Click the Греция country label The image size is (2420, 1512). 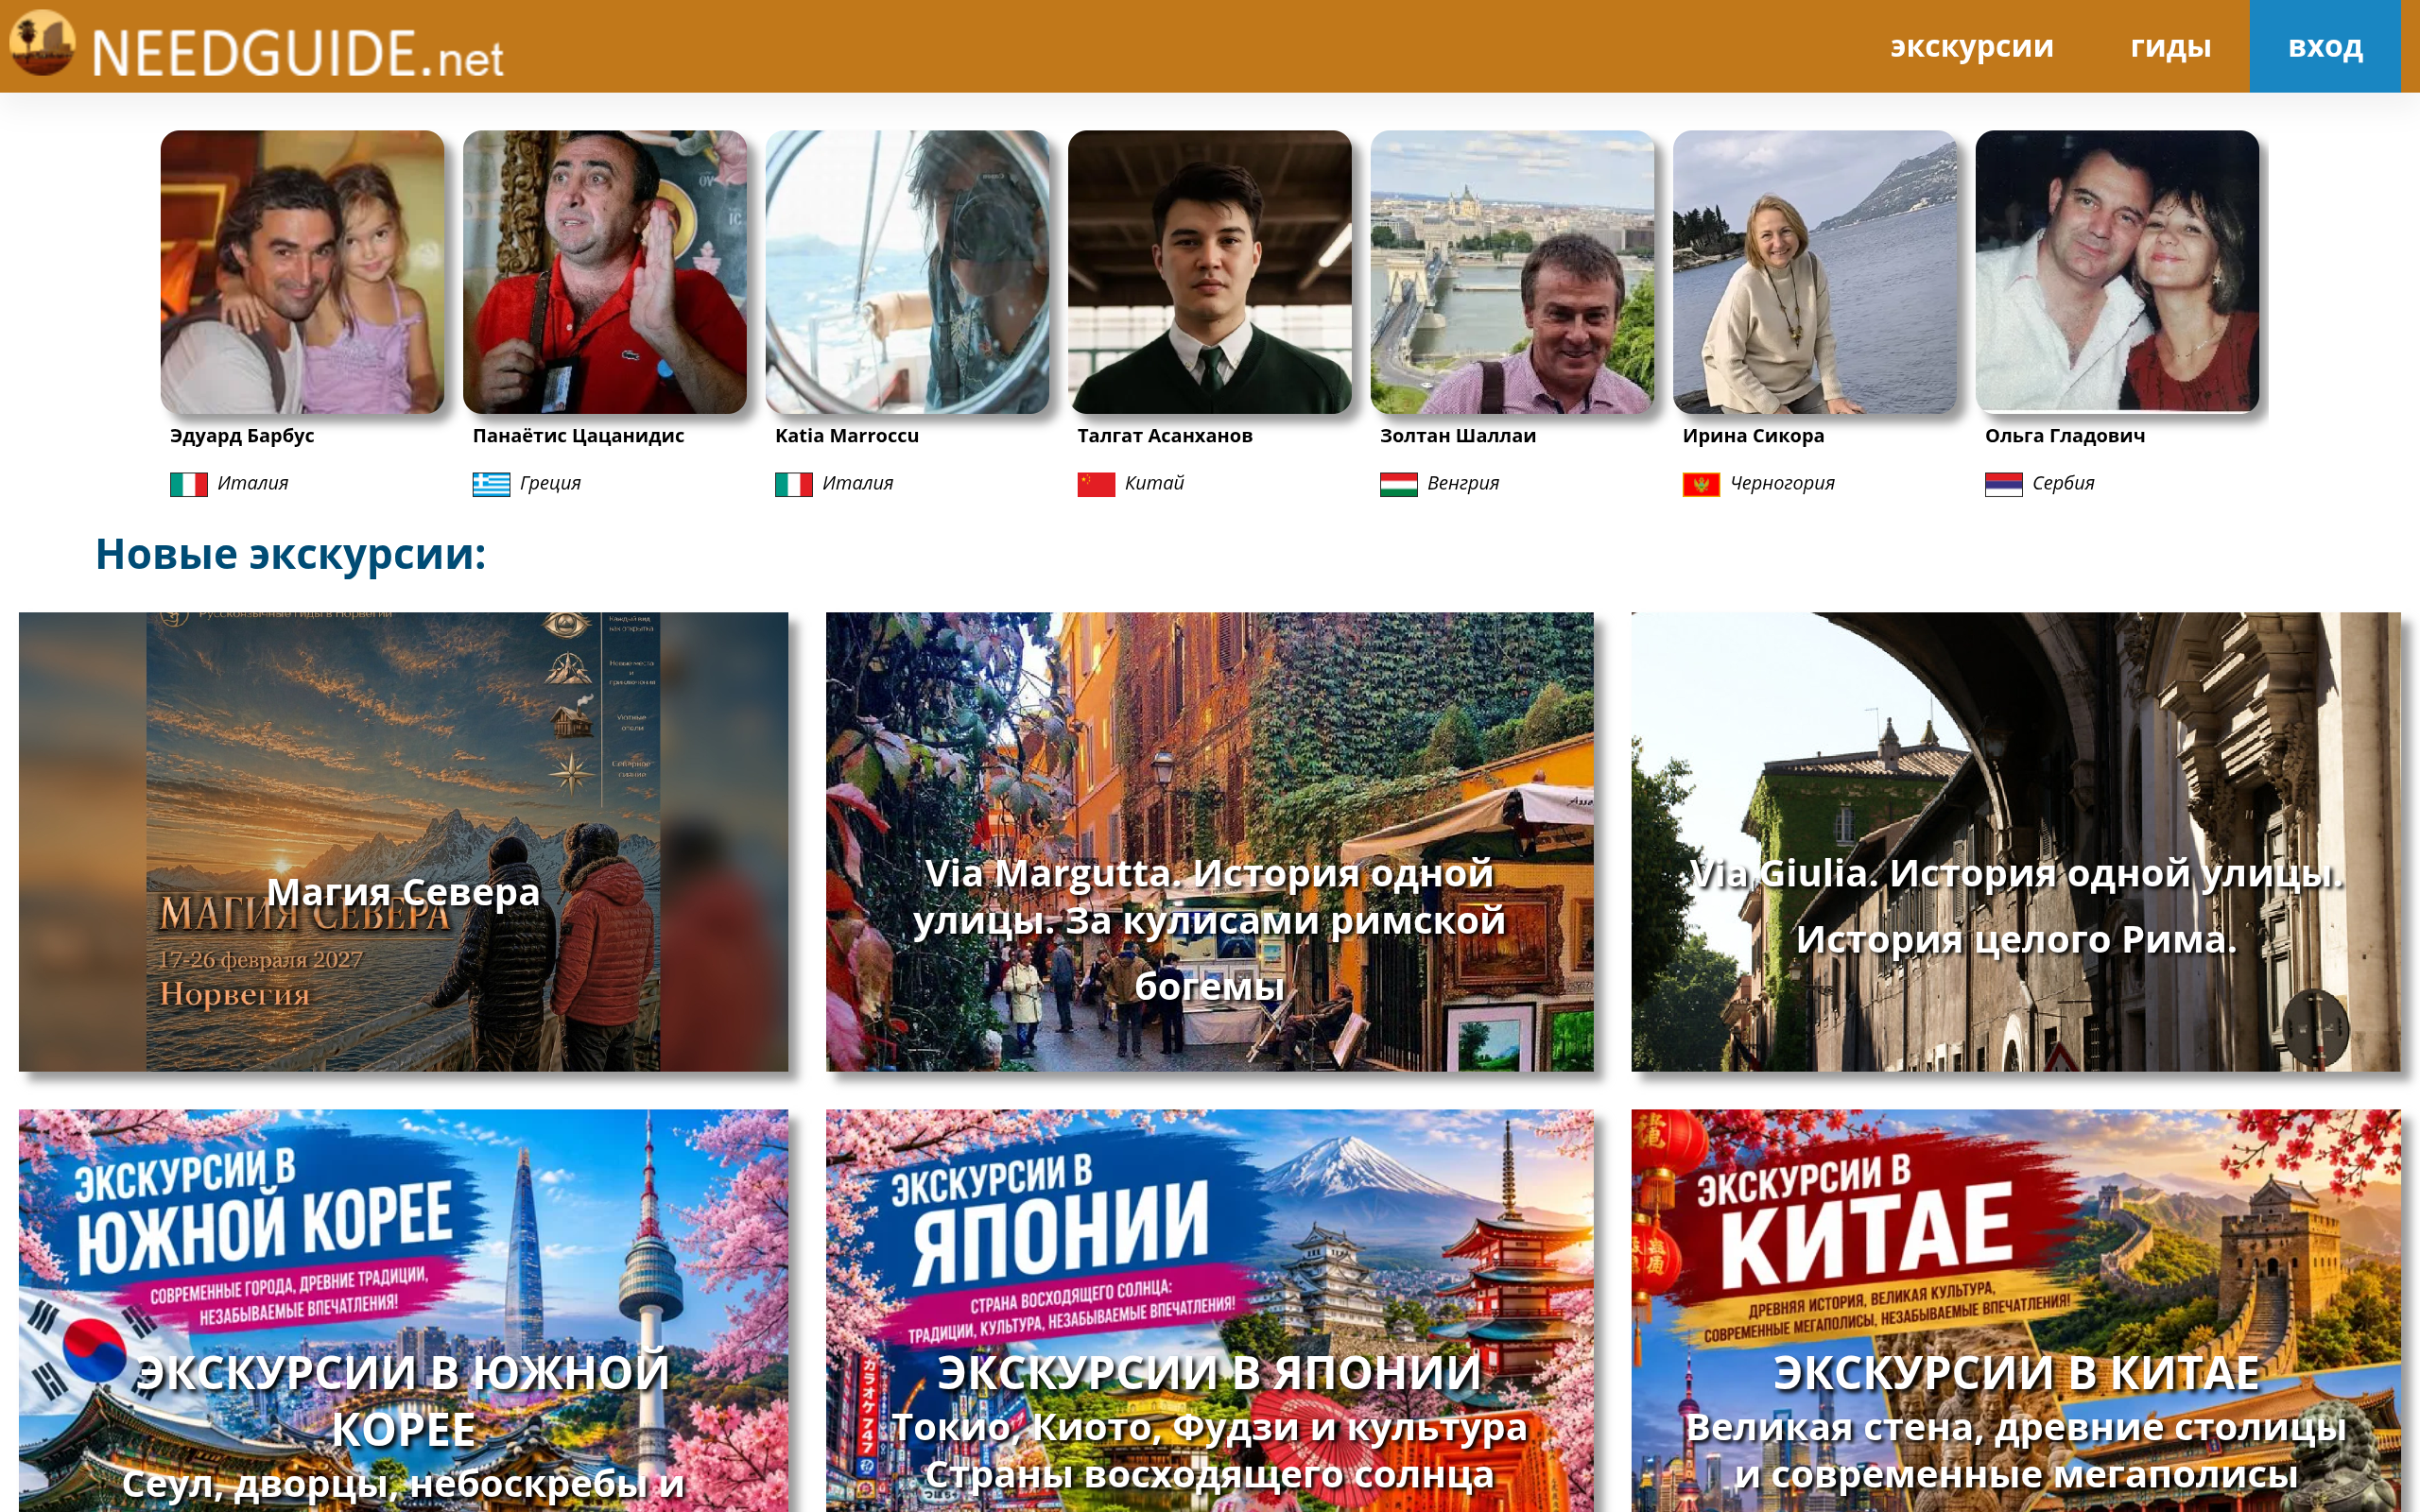[x=550, y=483]
